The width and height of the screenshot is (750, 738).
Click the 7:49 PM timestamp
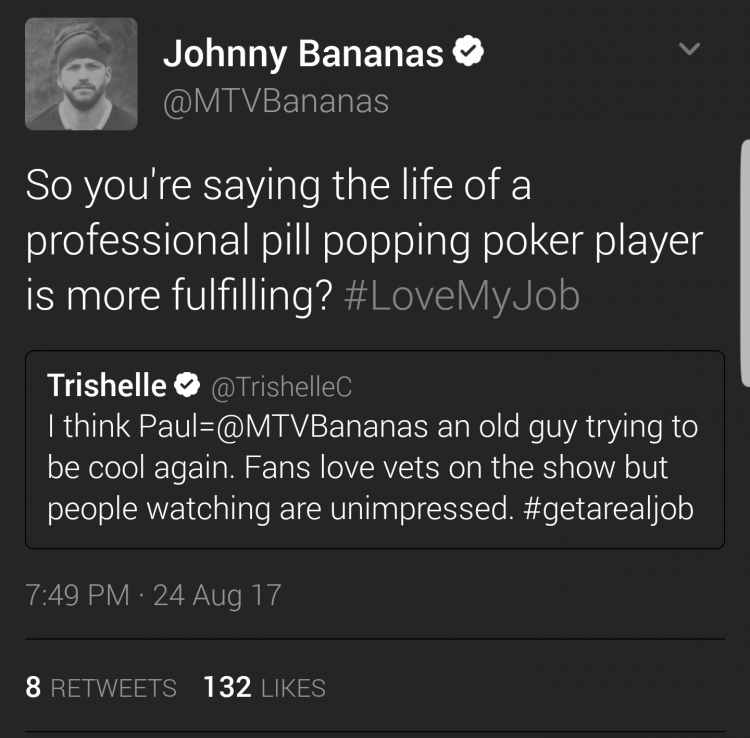tap(77, 595)
